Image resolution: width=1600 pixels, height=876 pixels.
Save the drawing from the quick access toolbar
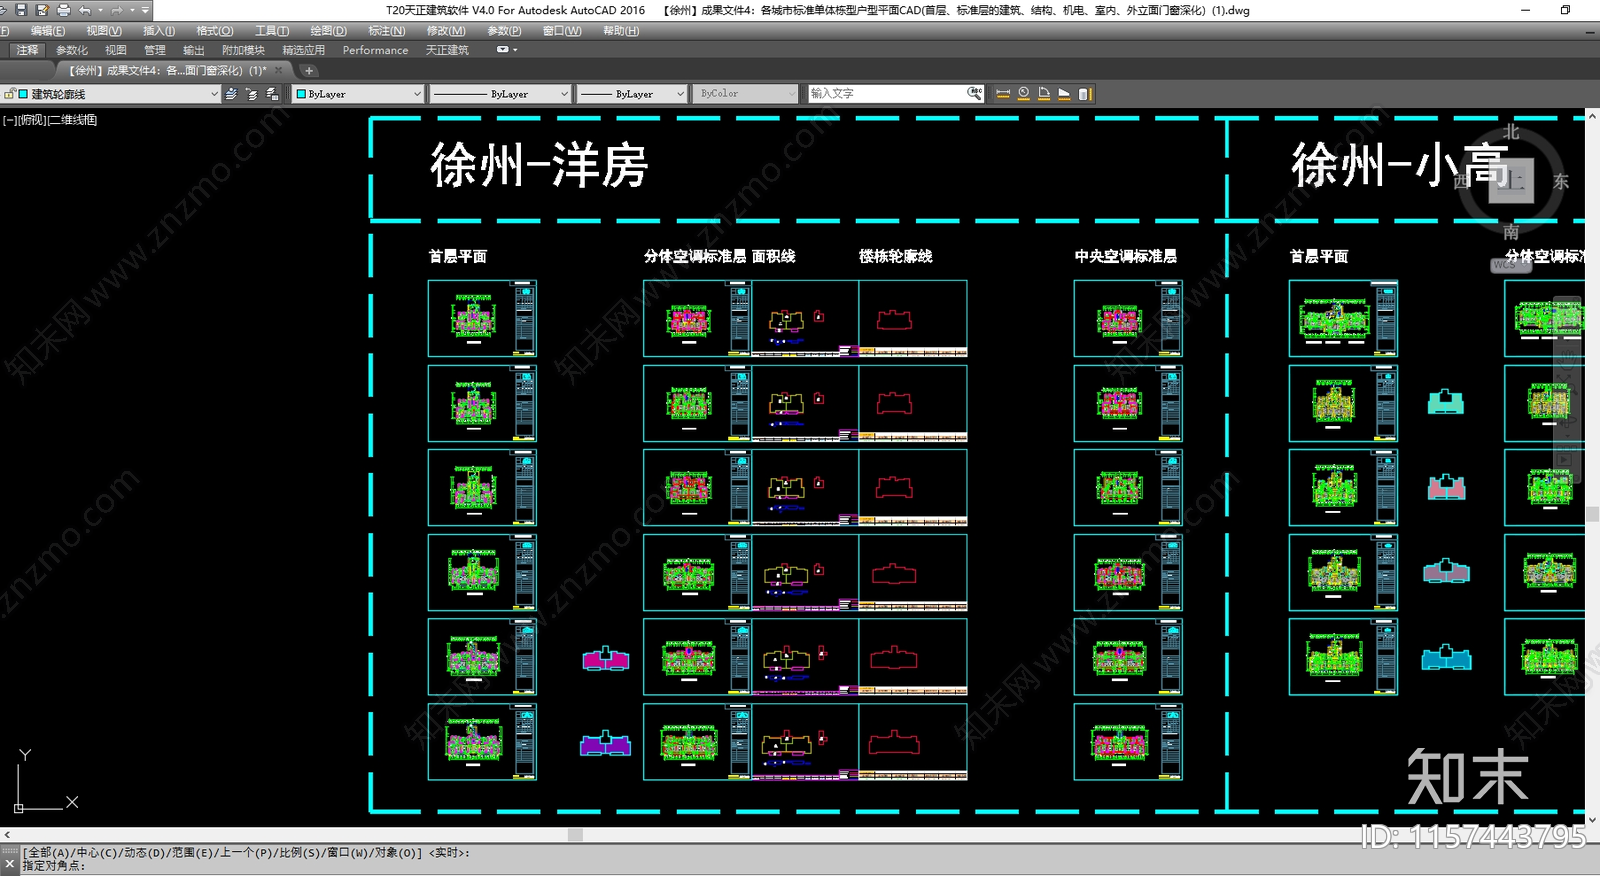click(21, 10)
